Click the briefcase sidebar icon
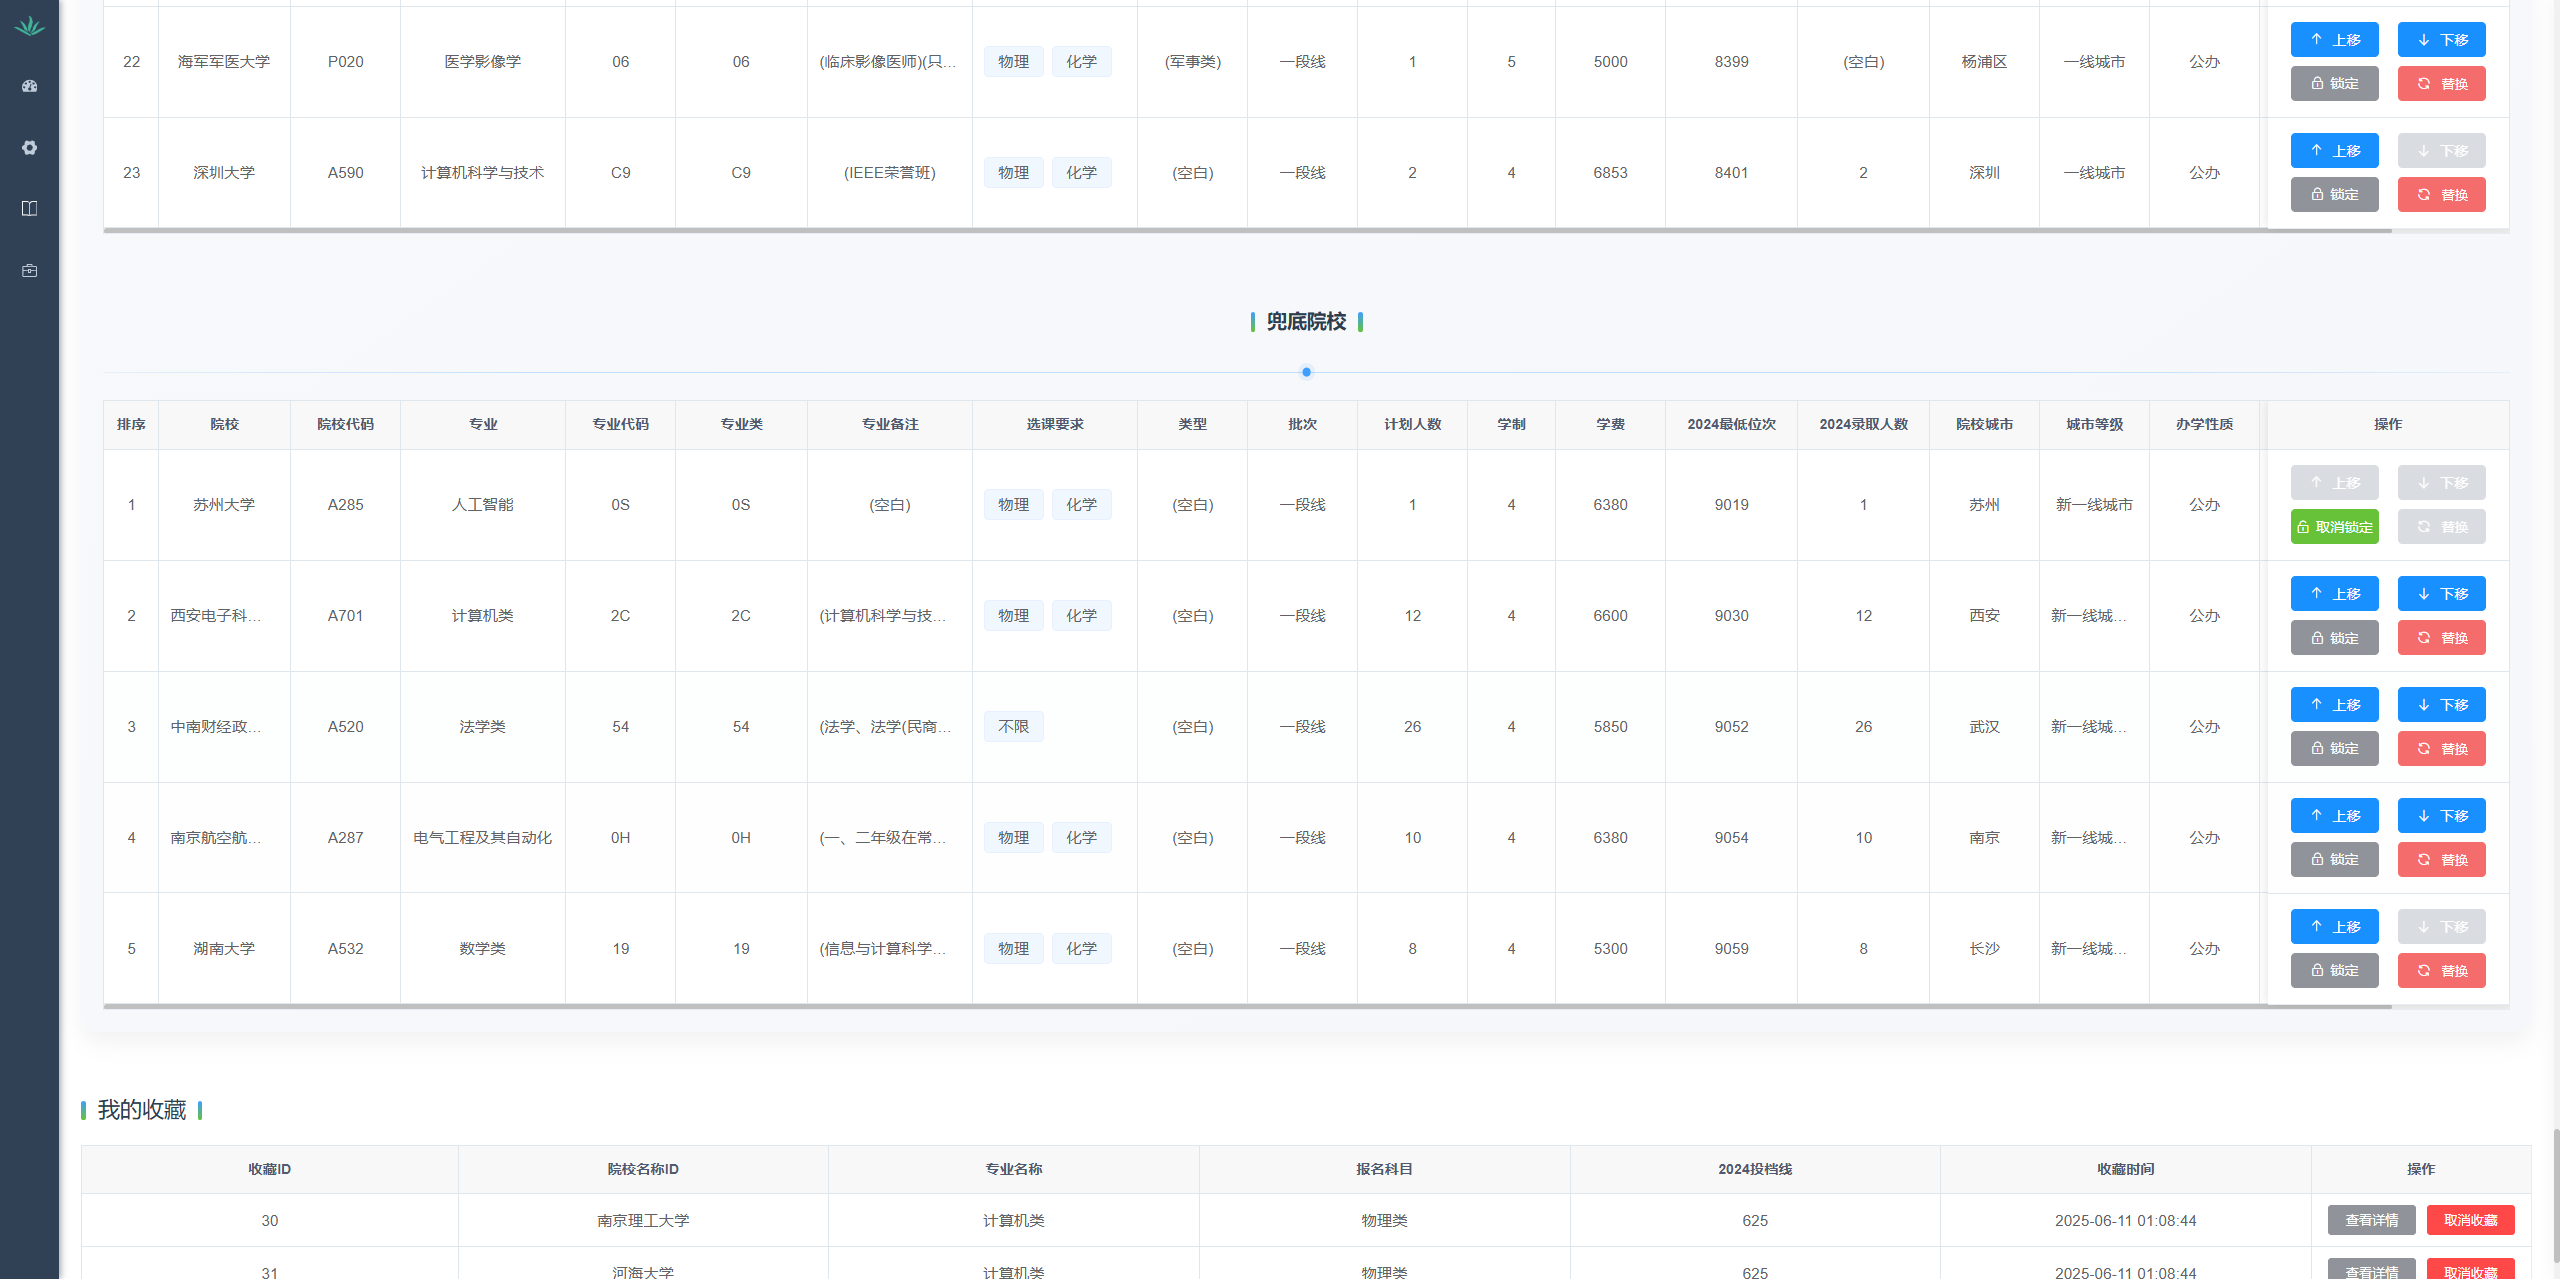Viewport: 2560px width, 1279px height. tap(29, 270)
